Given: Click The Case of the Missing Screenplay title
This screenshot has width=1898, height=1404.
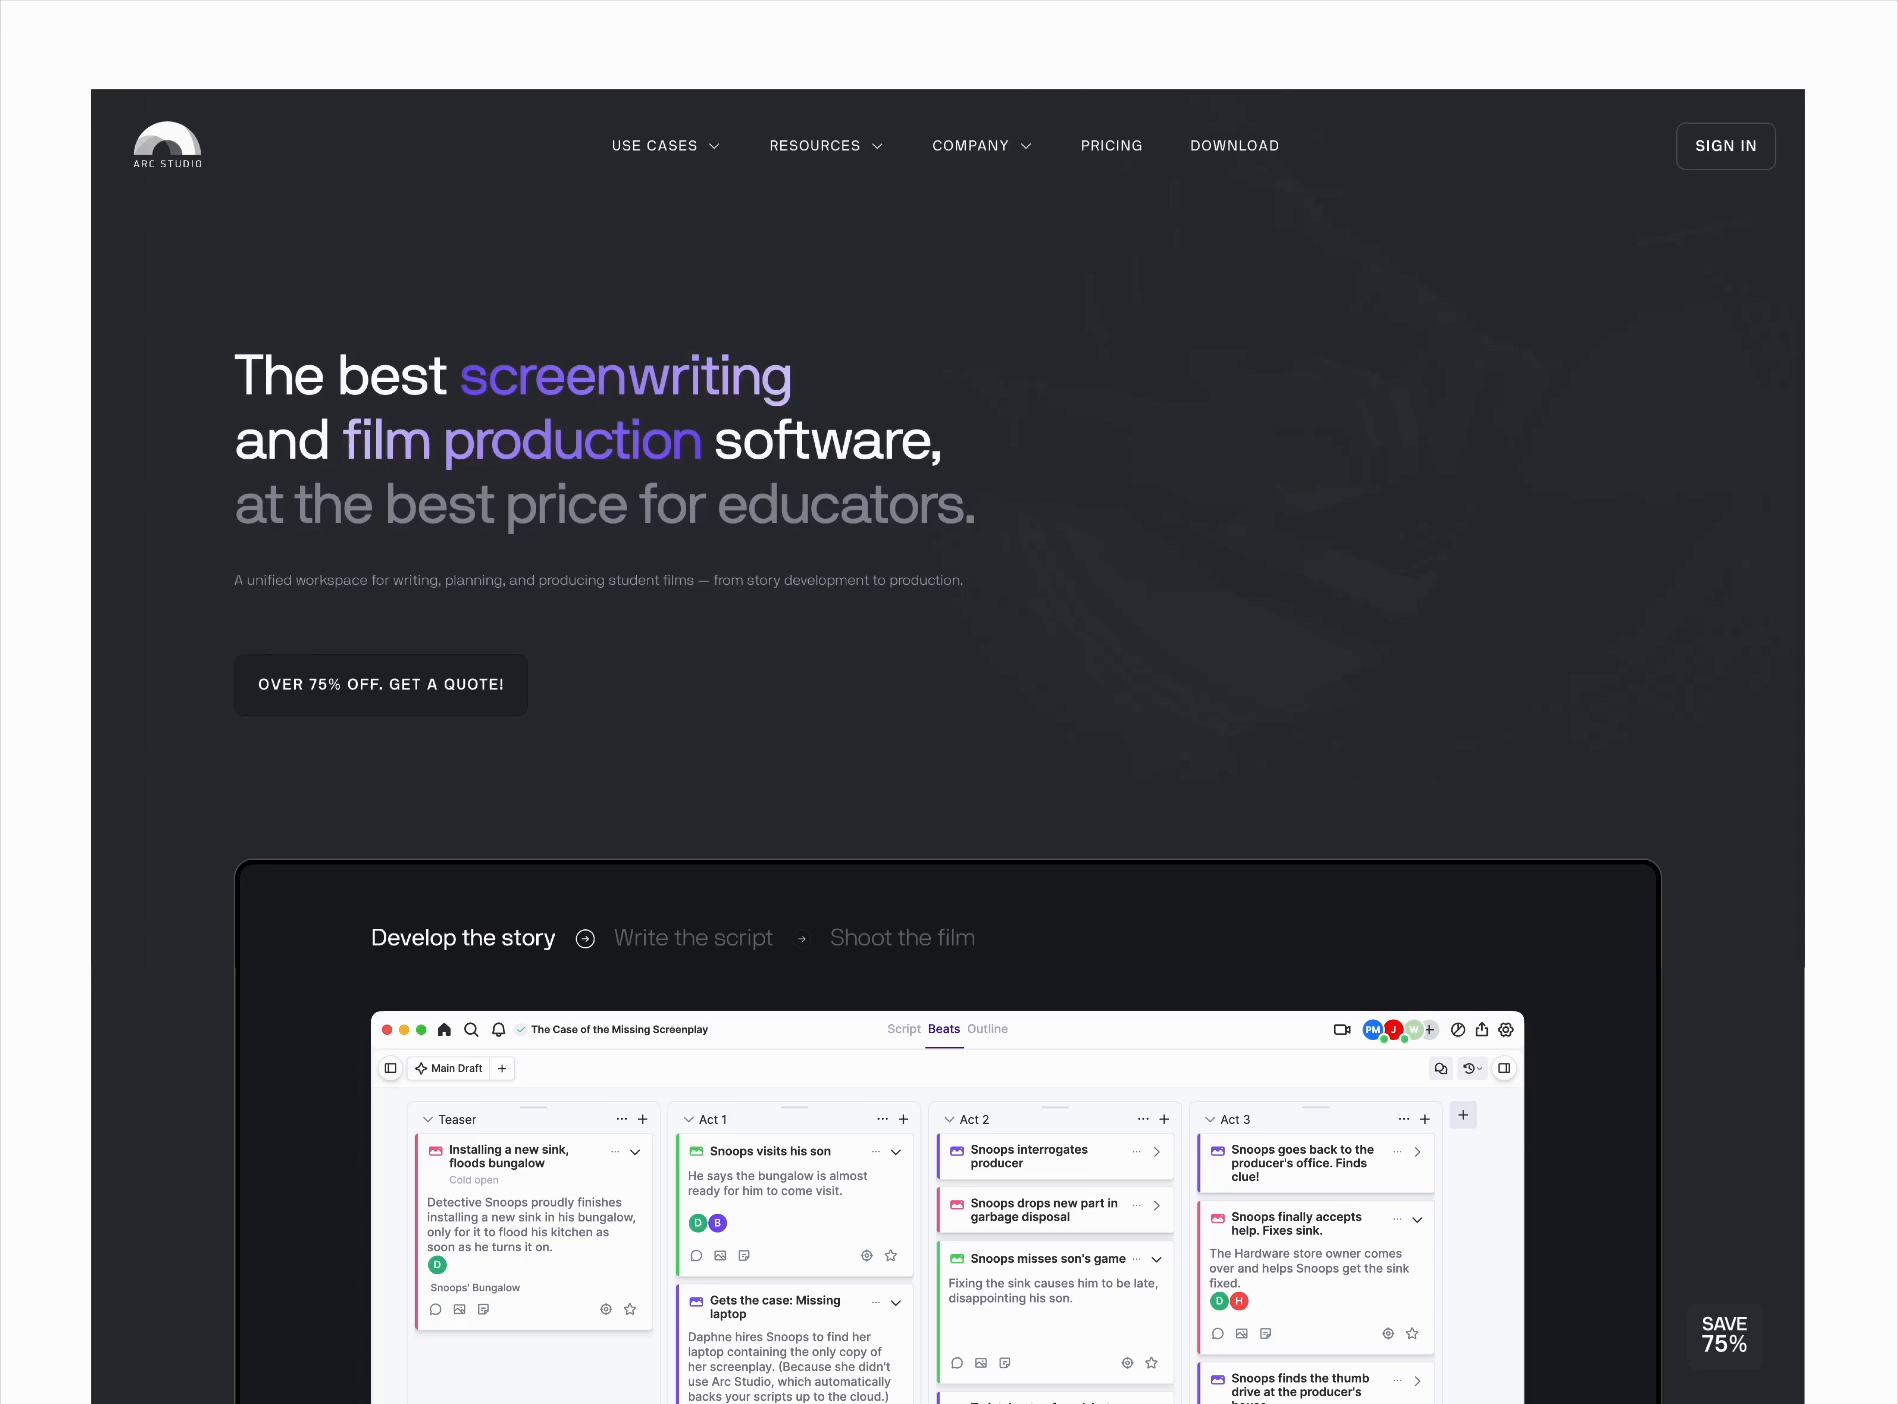Looking at the screenshot, I should click(619, 1029).
